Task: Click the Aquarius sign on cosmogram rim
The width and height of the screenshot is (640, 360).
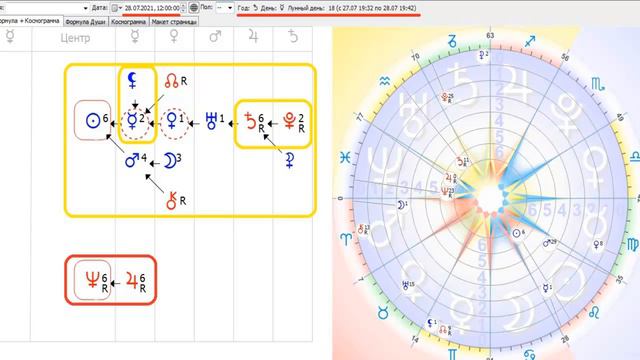Action: pos(384,82)
